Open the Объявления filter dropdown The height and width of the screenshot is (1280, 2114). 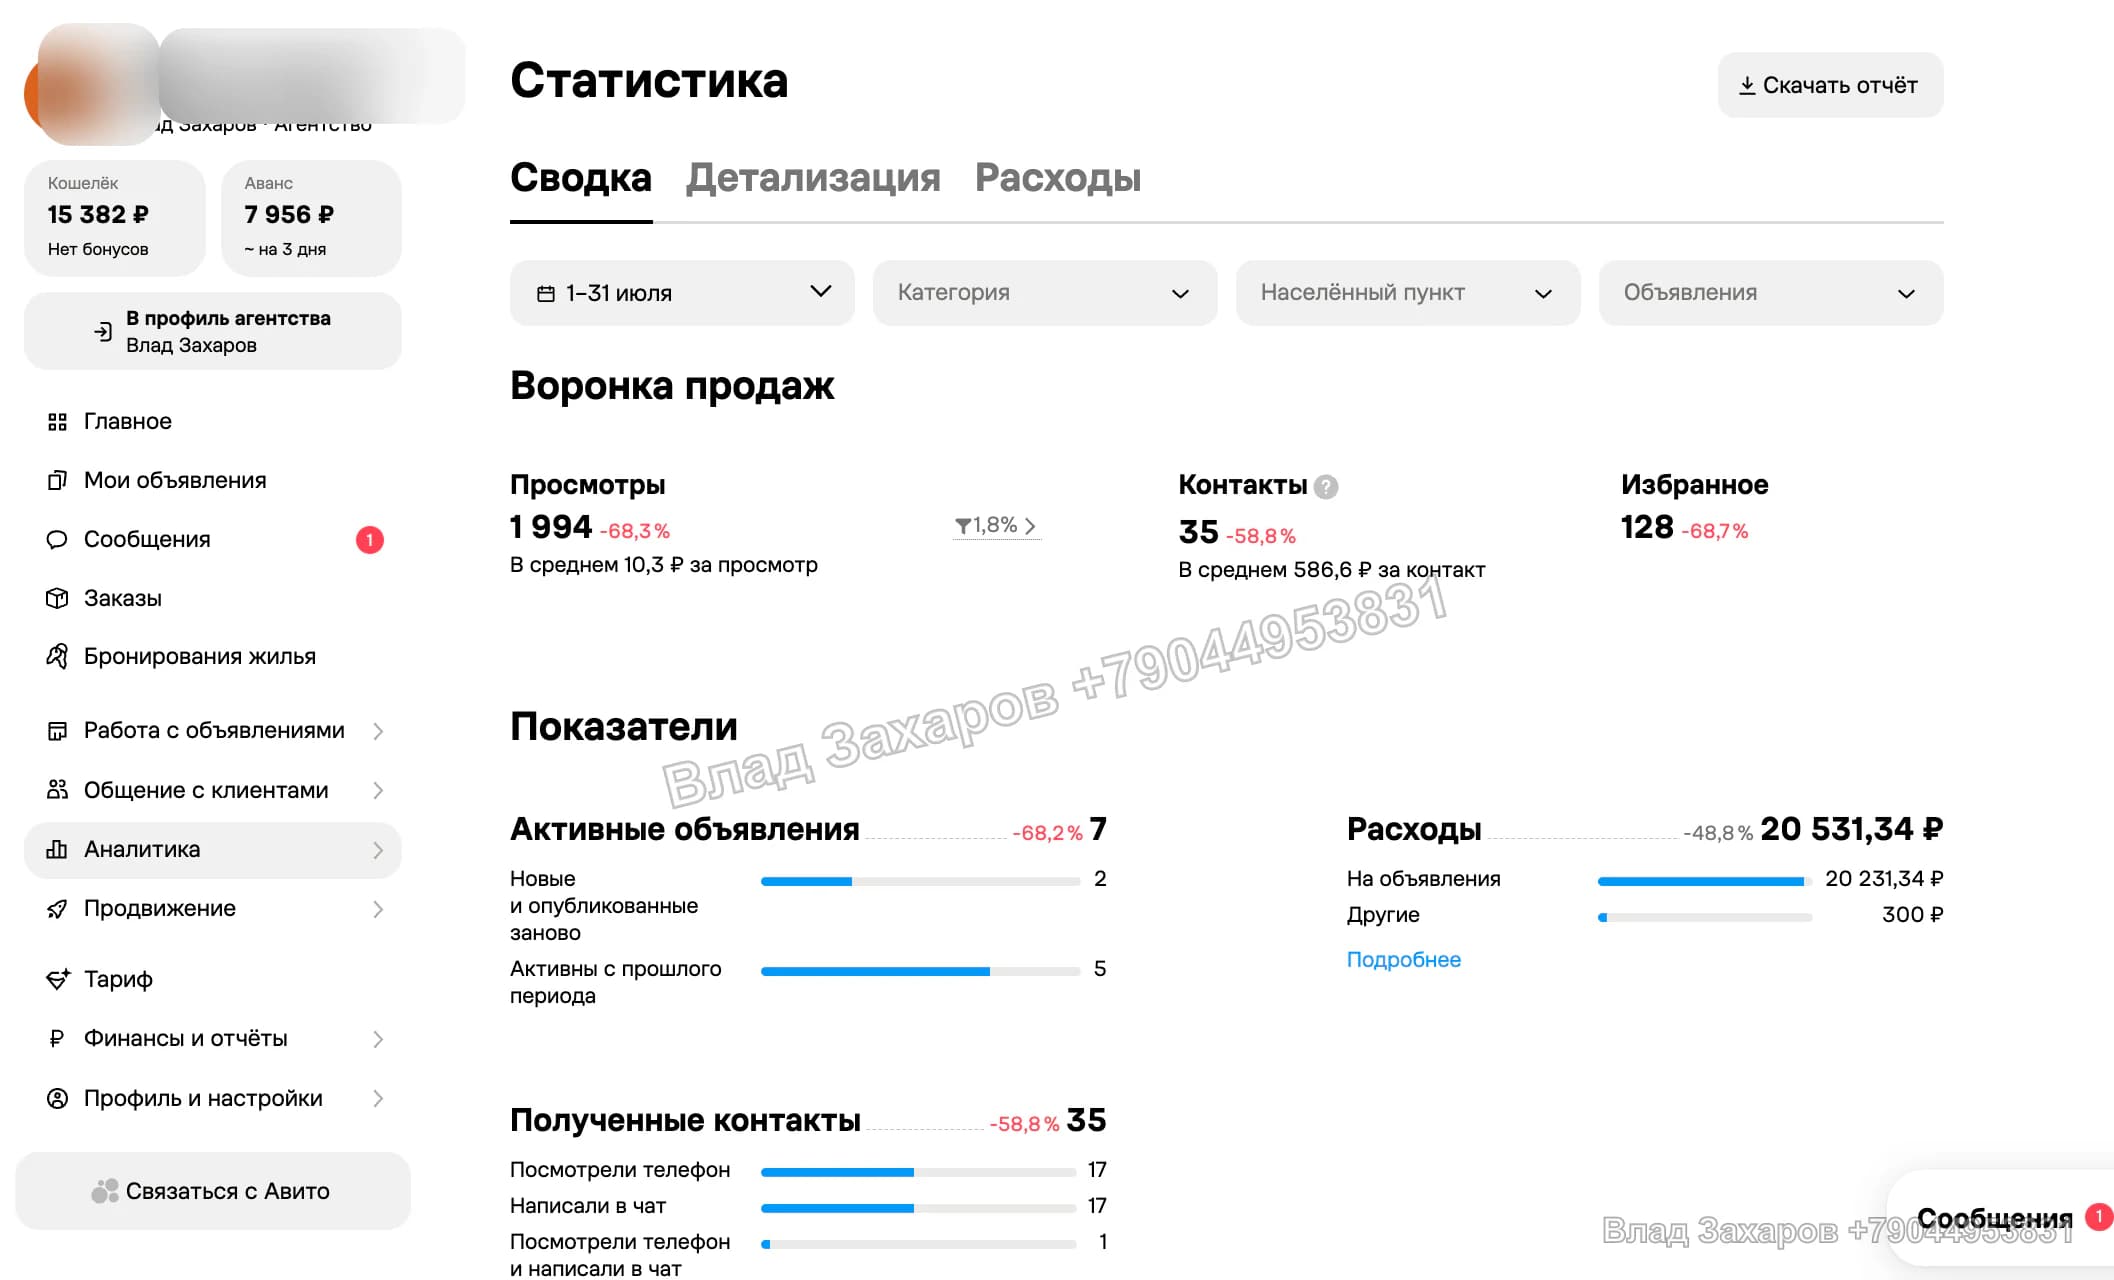pyautogui.click(x=1771, y=293)
